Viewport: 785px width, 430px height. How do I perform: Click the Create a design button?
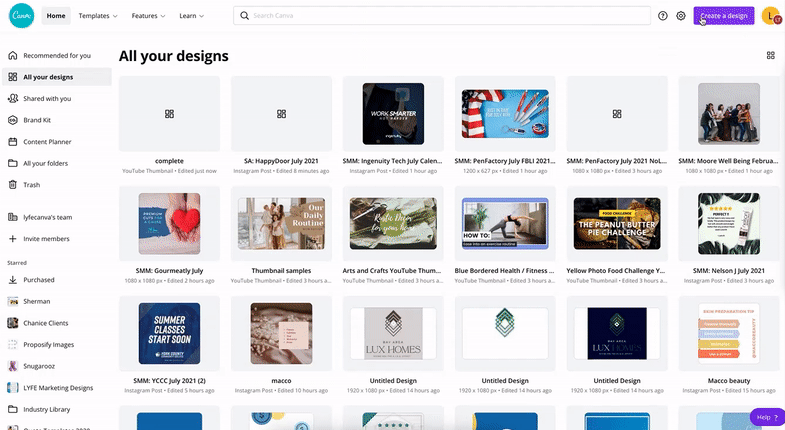click(723, 16)
